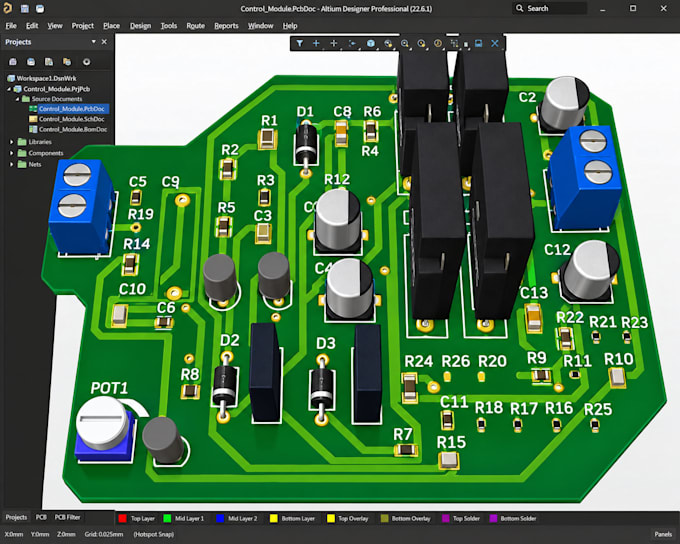Open the Reports menu
Screen dimensions: 680x544
coord(226,26)
